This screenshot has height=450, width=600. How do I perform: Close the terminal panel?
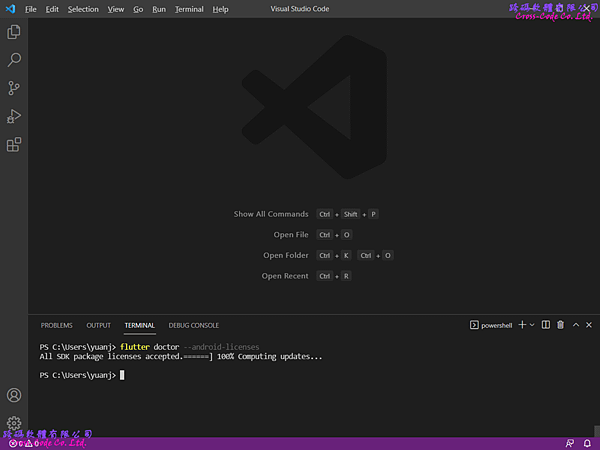[589, 325]
